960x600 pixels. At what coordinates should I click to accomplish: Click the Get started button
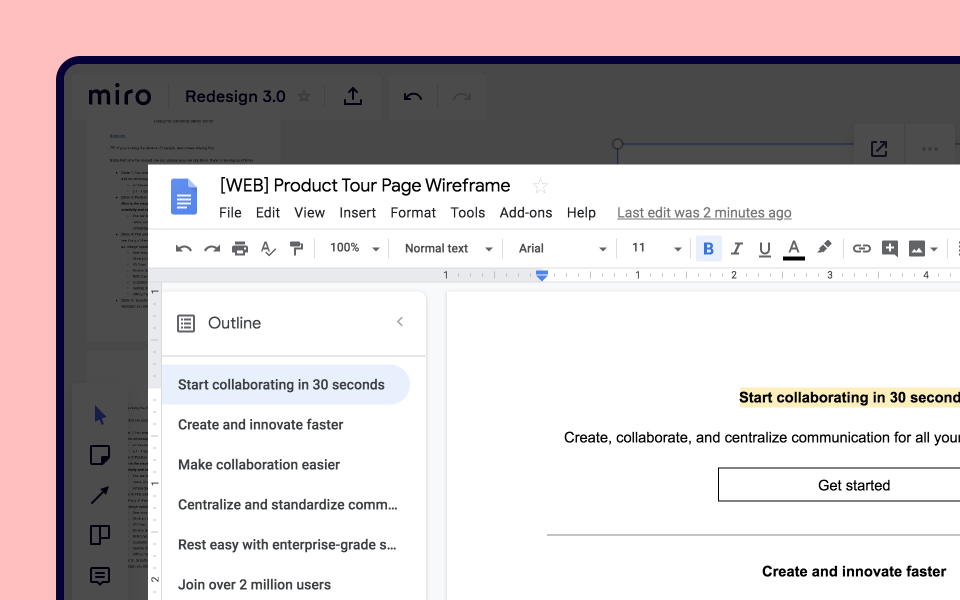[853, 485]
